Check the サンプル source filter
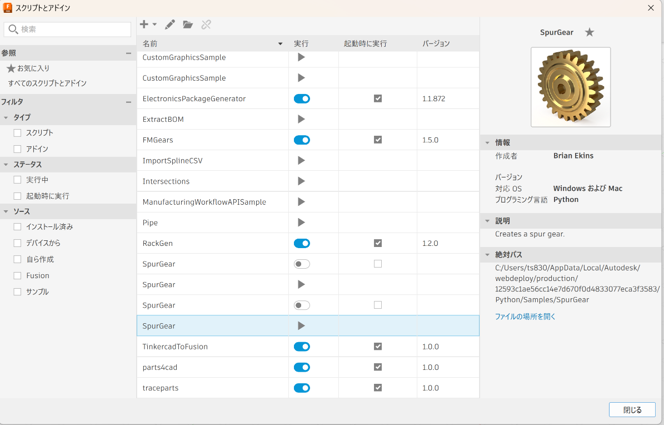Screen dimensions: 664x425 pyautogui.click(x=17, y=292)
